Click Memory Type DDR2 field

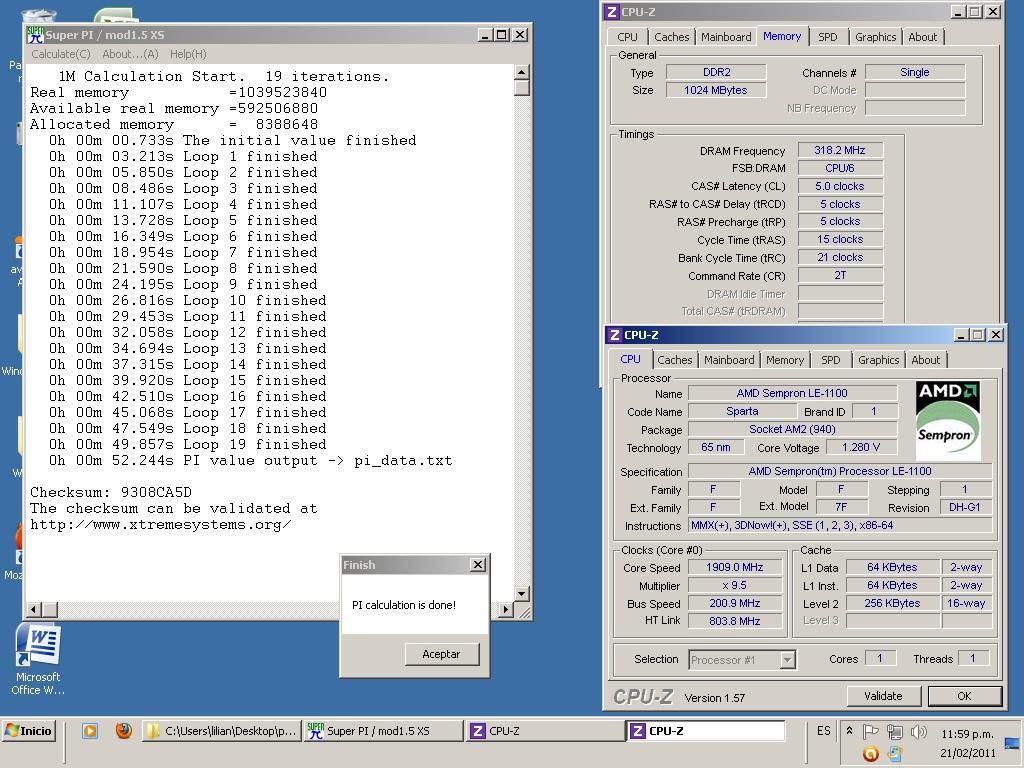coord(716,72)
